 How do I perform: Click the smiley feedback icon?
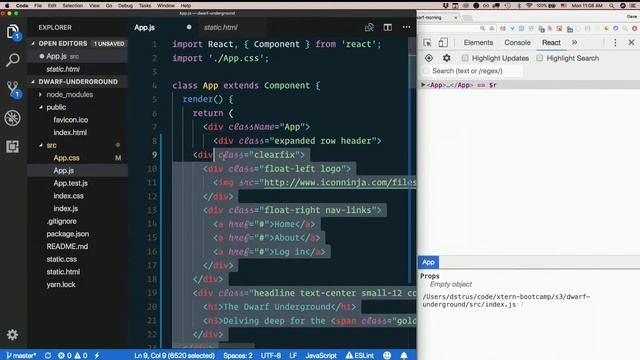point(387,356)
